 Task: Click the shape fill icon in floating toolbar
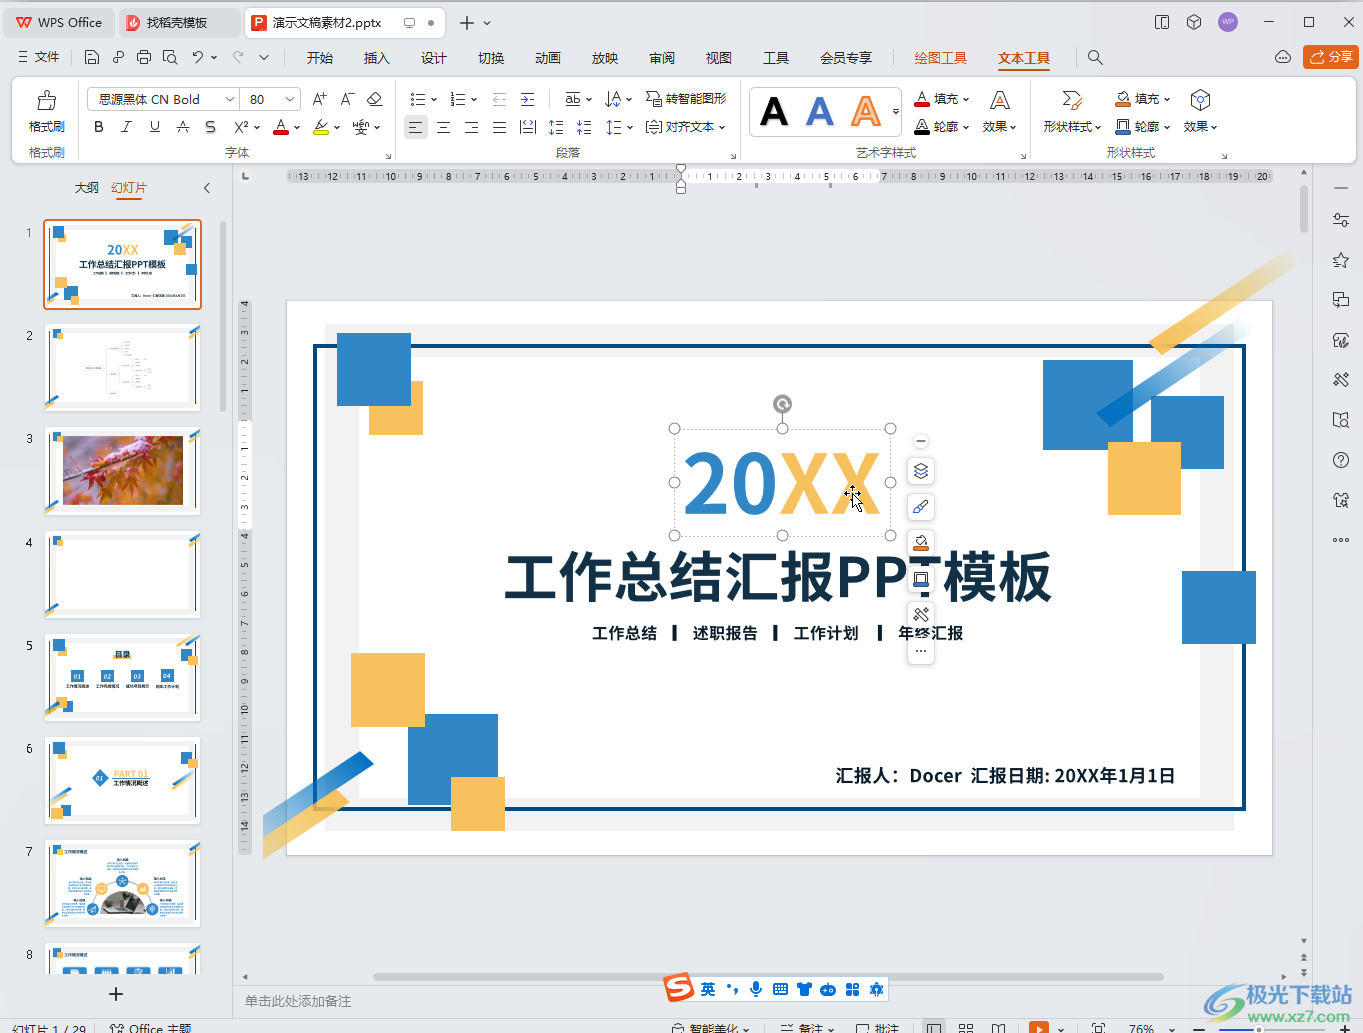[x=921, y=543]
